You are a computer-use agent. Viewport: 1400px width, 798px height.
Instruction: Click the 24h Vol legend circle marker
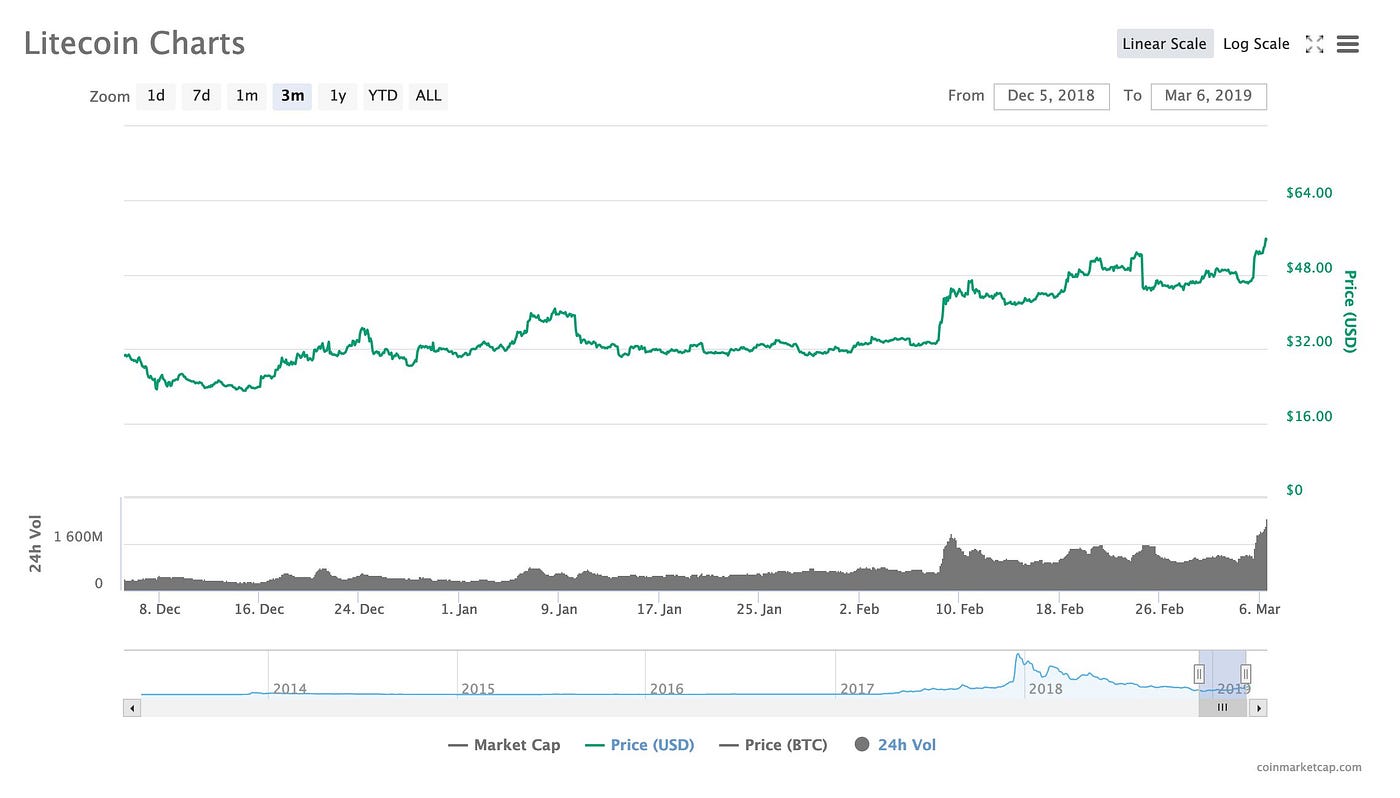coord(862,745)
